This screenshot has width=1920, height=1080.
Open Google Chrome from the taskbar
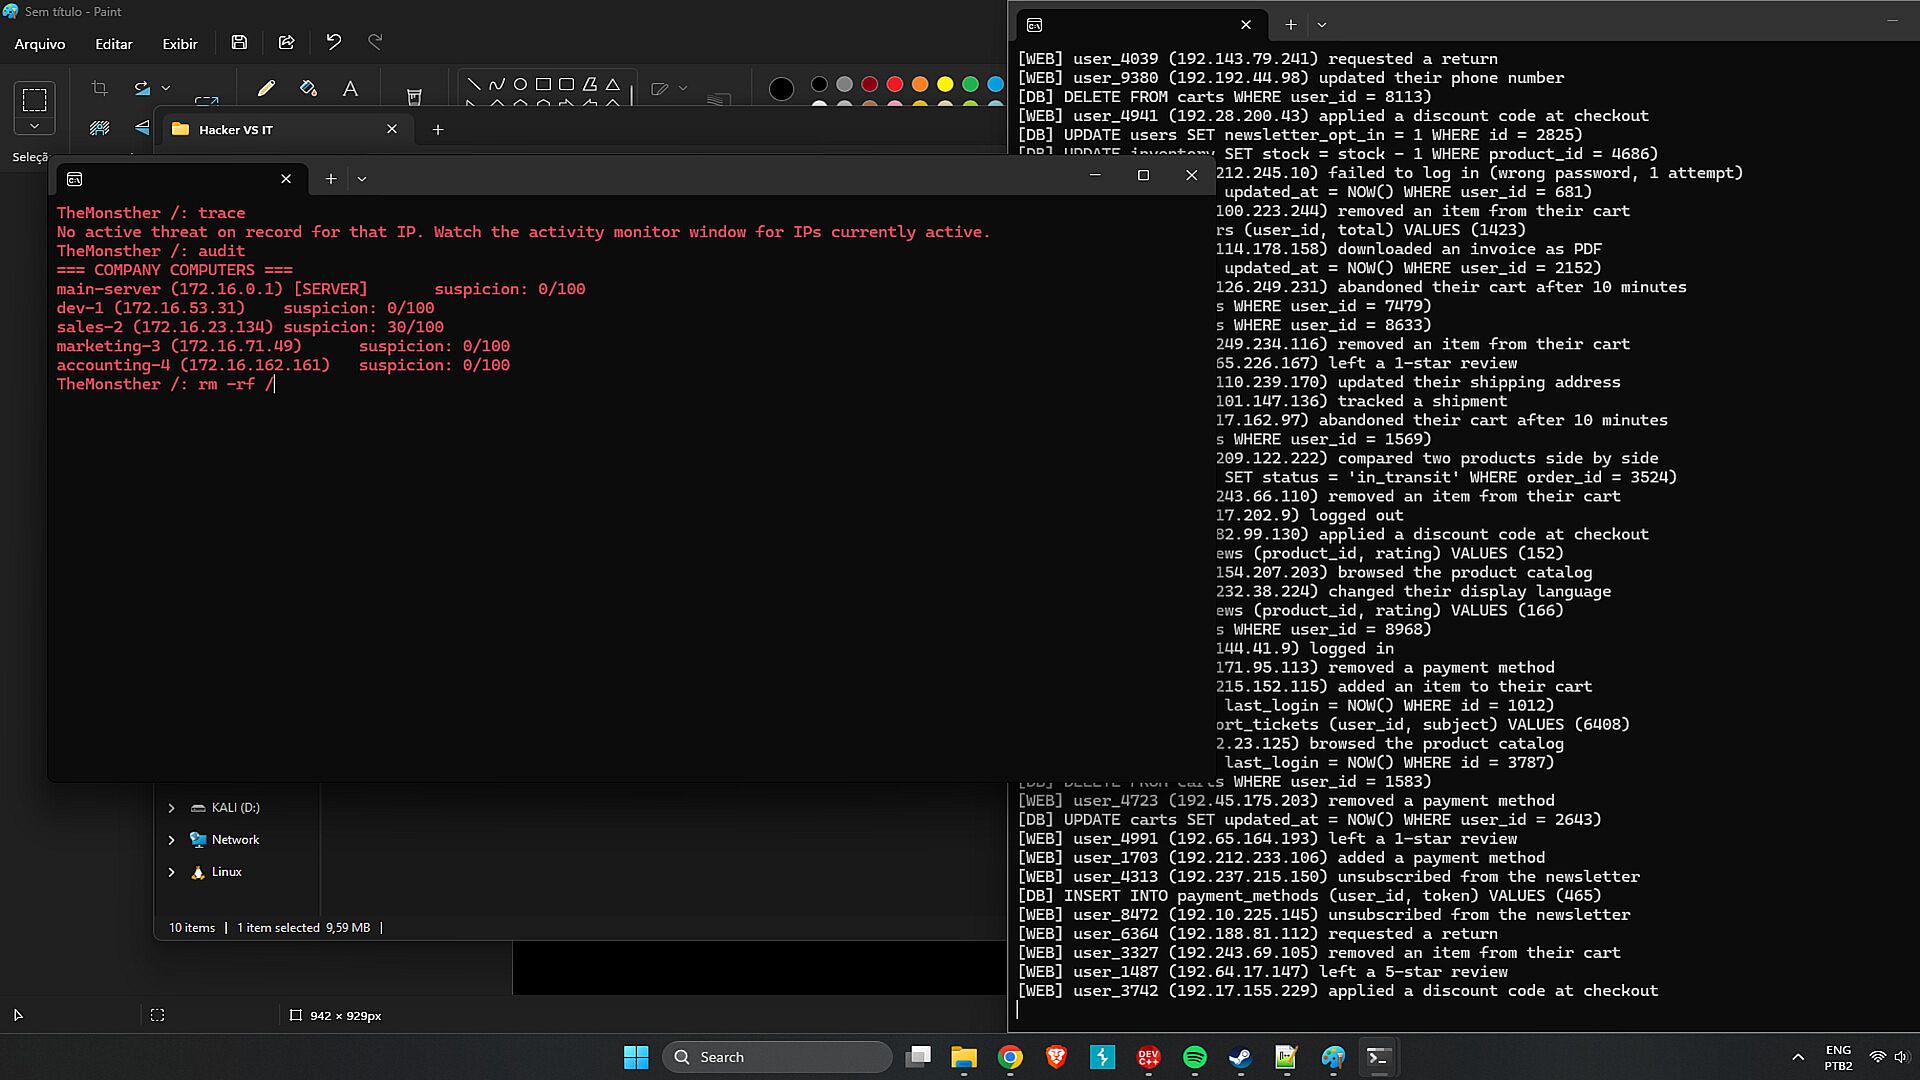pos(1010,1057)
